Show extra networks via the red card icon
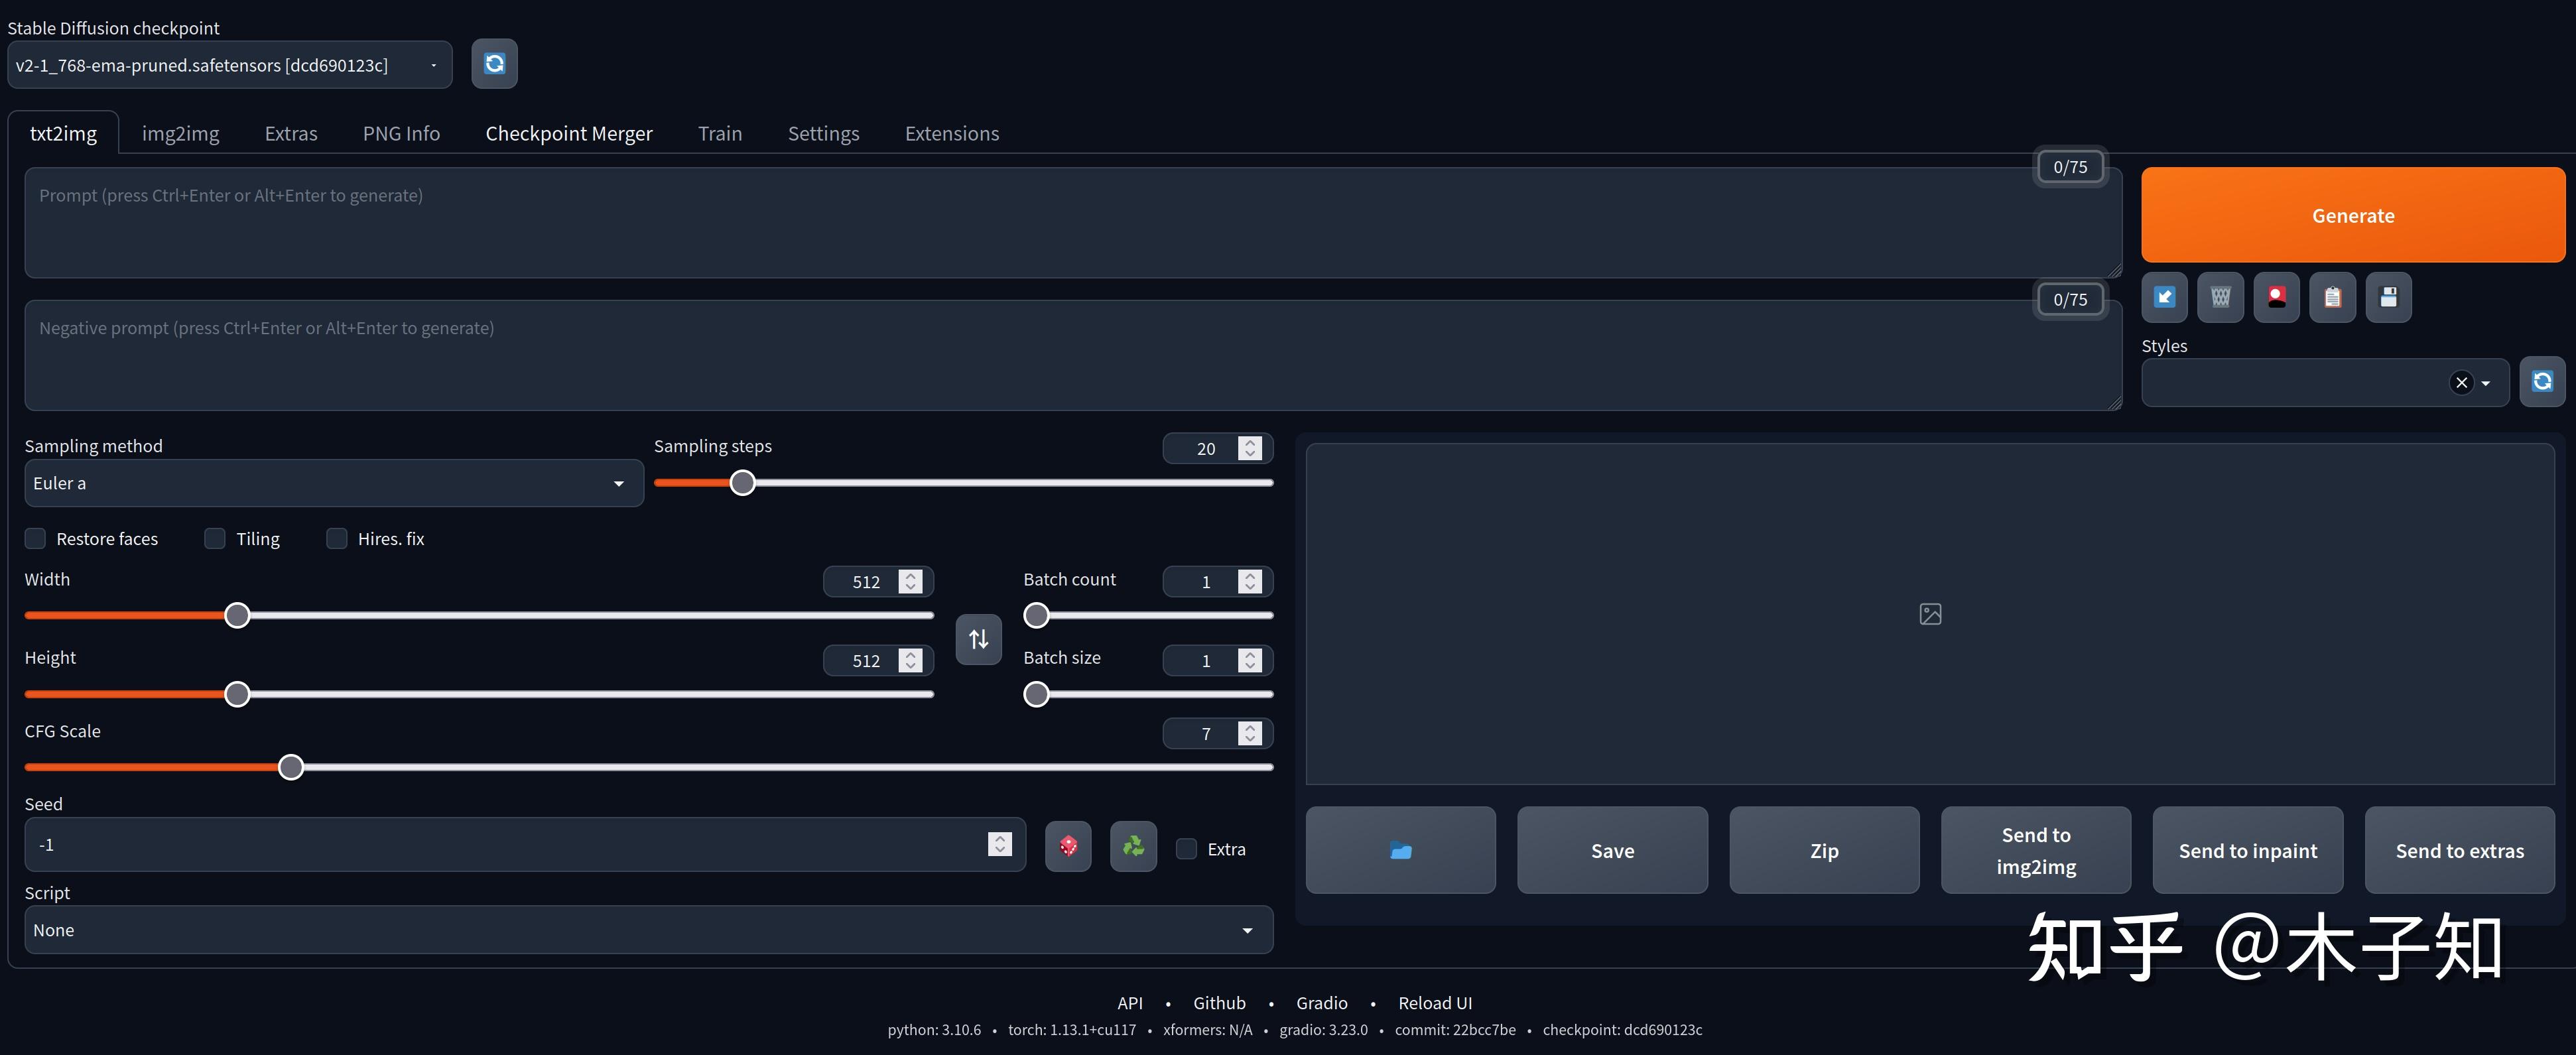 coord(2276,297)
